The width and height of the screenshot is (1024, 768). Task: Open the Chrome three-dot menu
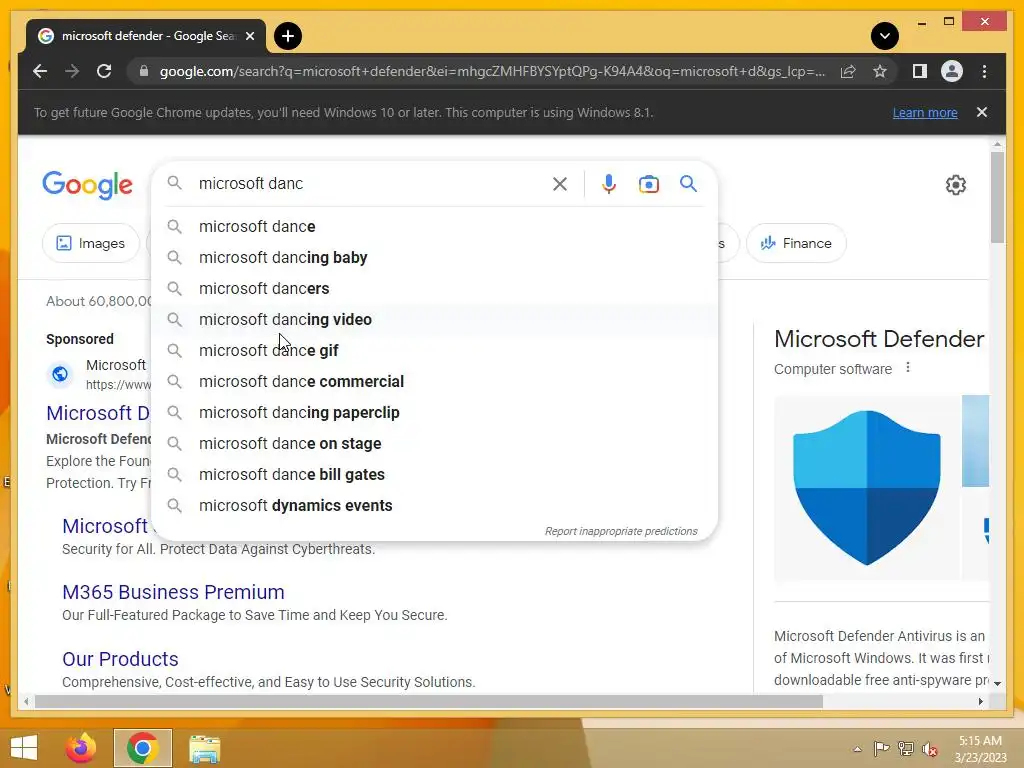pos(984,71)
